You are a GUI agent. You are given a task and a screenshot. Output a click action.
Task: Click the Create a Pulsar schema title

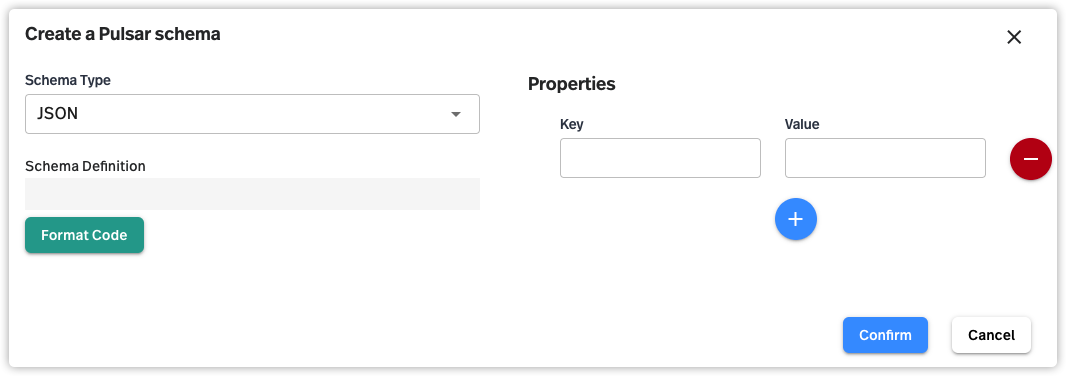click(x=122, y=34)
